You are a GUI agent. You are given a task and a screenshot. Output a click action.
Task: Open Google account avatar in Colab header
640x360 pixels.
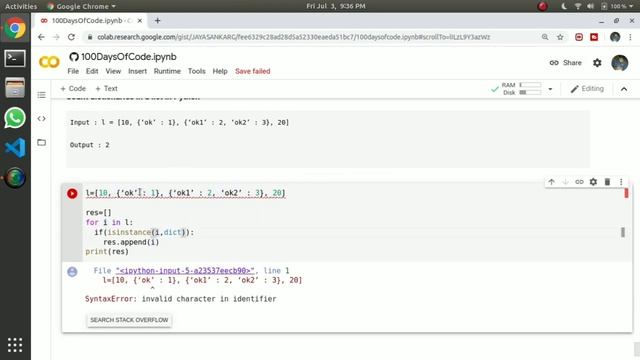coord(620,63)
